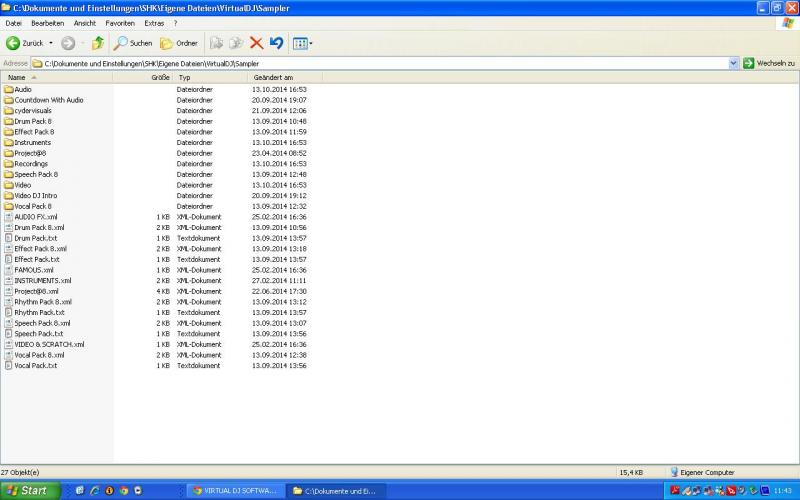The width and height of the screenshot is (800, 500).
Task: Open the Suchen search tool
Action: coord(133,43)
